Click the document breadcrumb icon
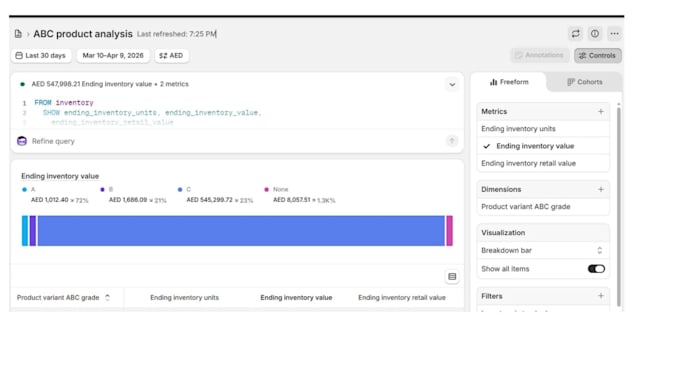Screen dimensions: 680x367 pyautogui.click(x=18, y=34)
